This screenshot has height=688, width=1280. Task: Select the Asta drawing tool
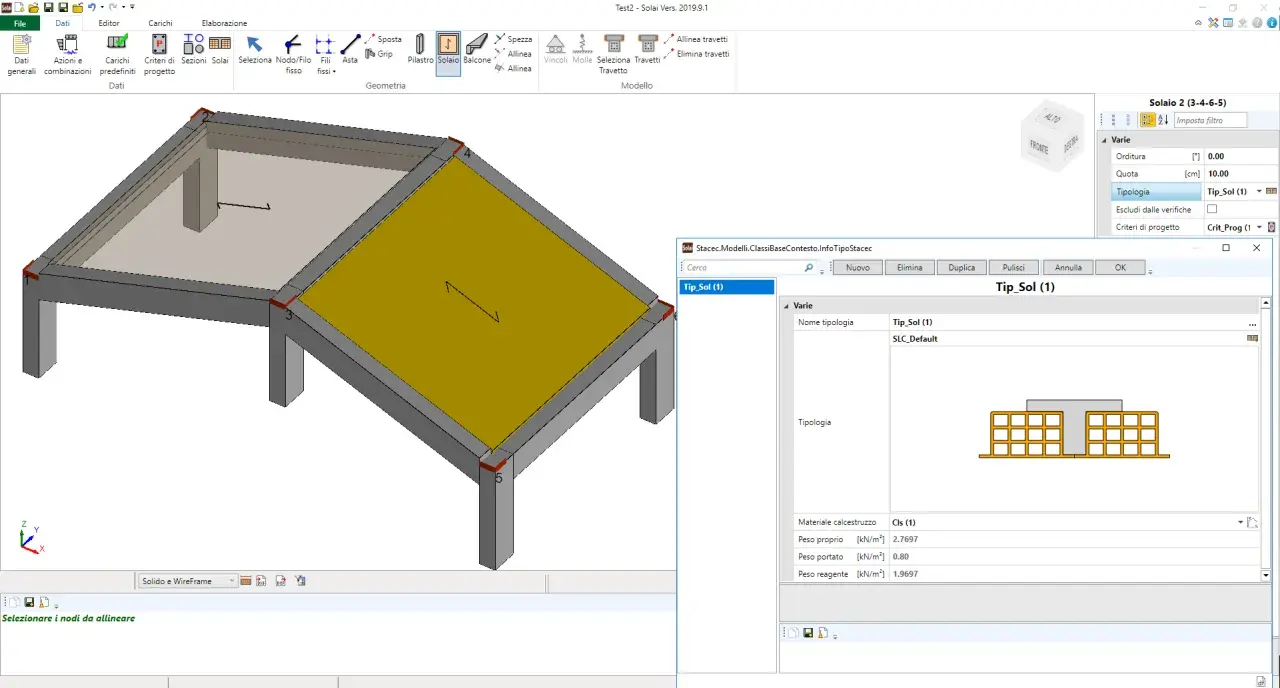tap(350, 49)
